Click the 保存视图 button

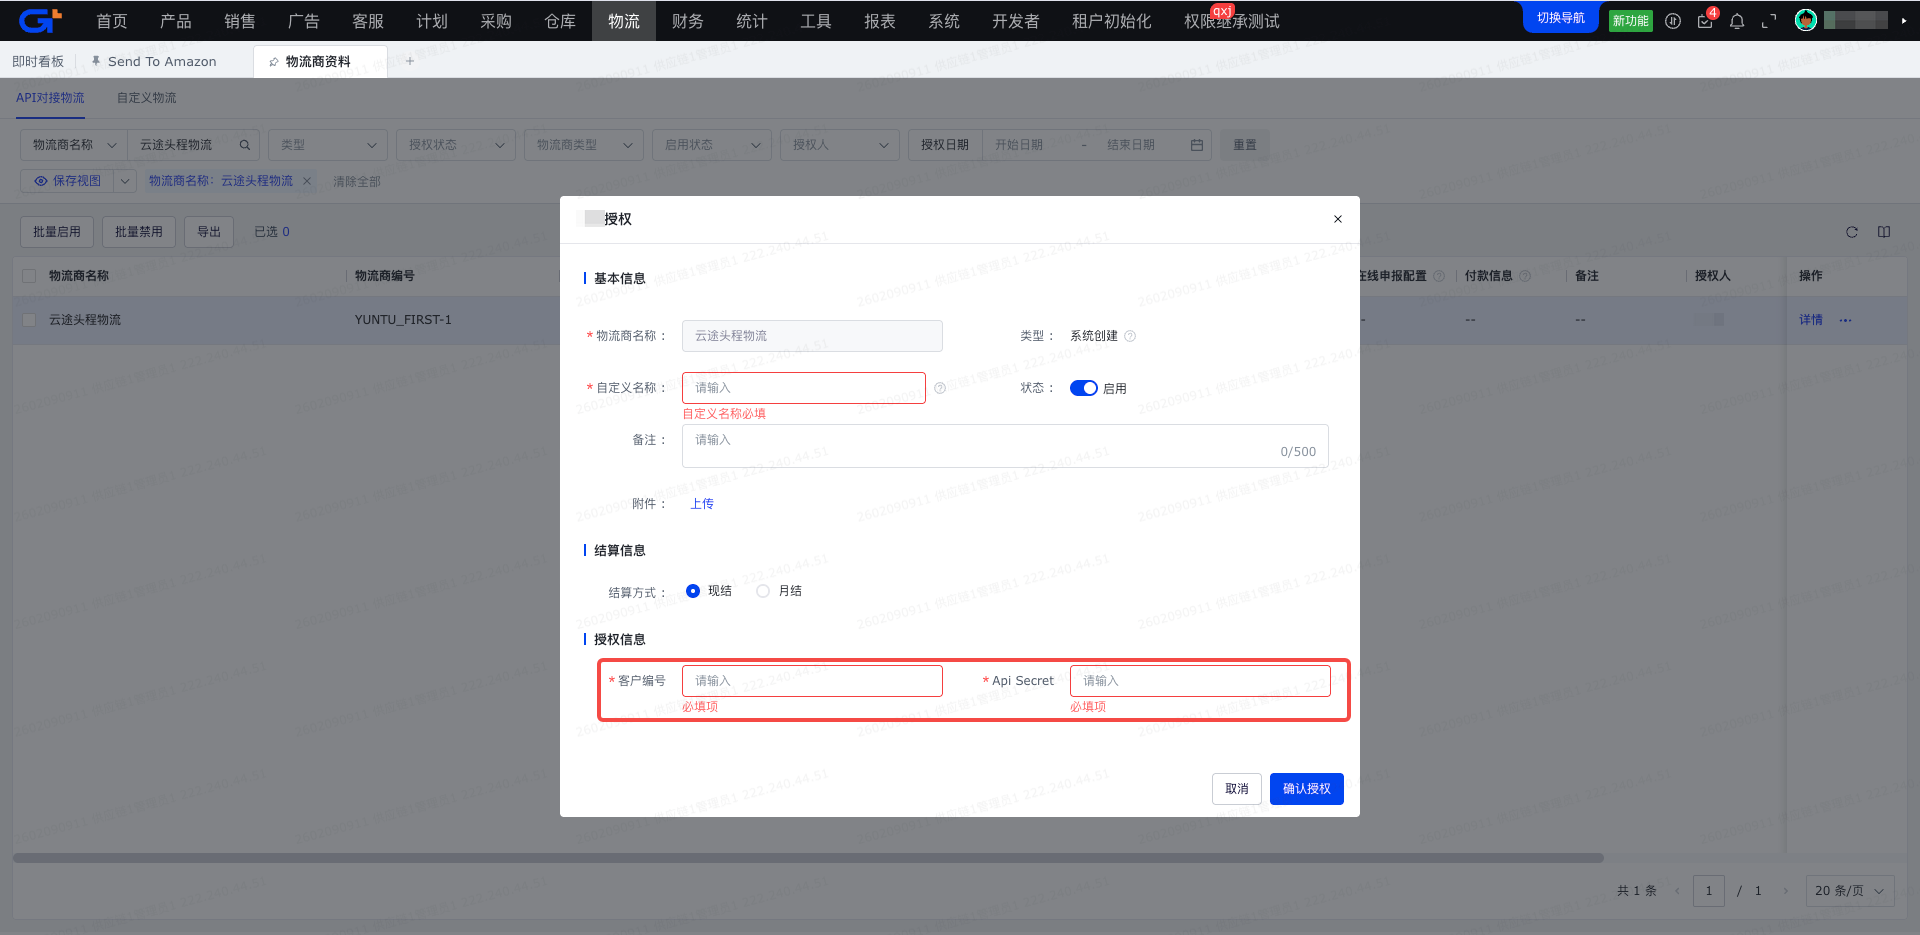pos(67,181)
